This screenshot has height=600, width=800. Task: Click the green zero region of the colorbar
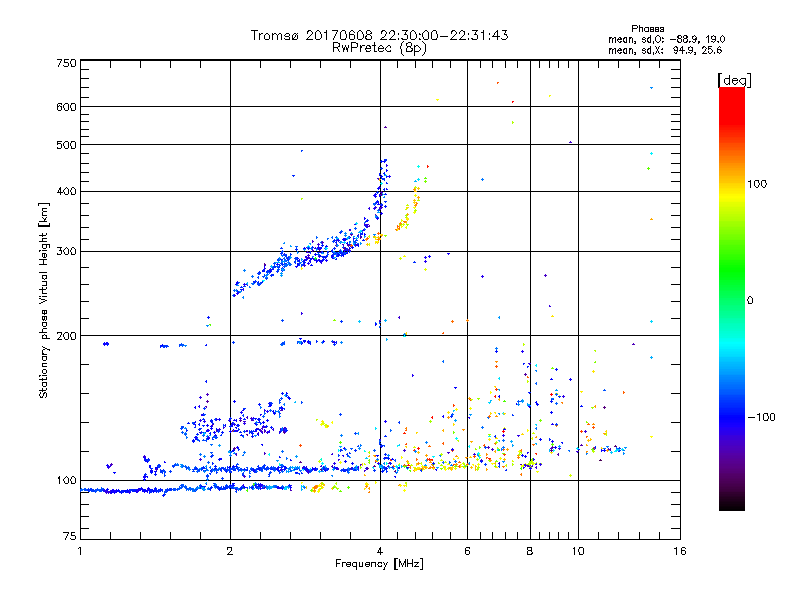pos(732,300)
